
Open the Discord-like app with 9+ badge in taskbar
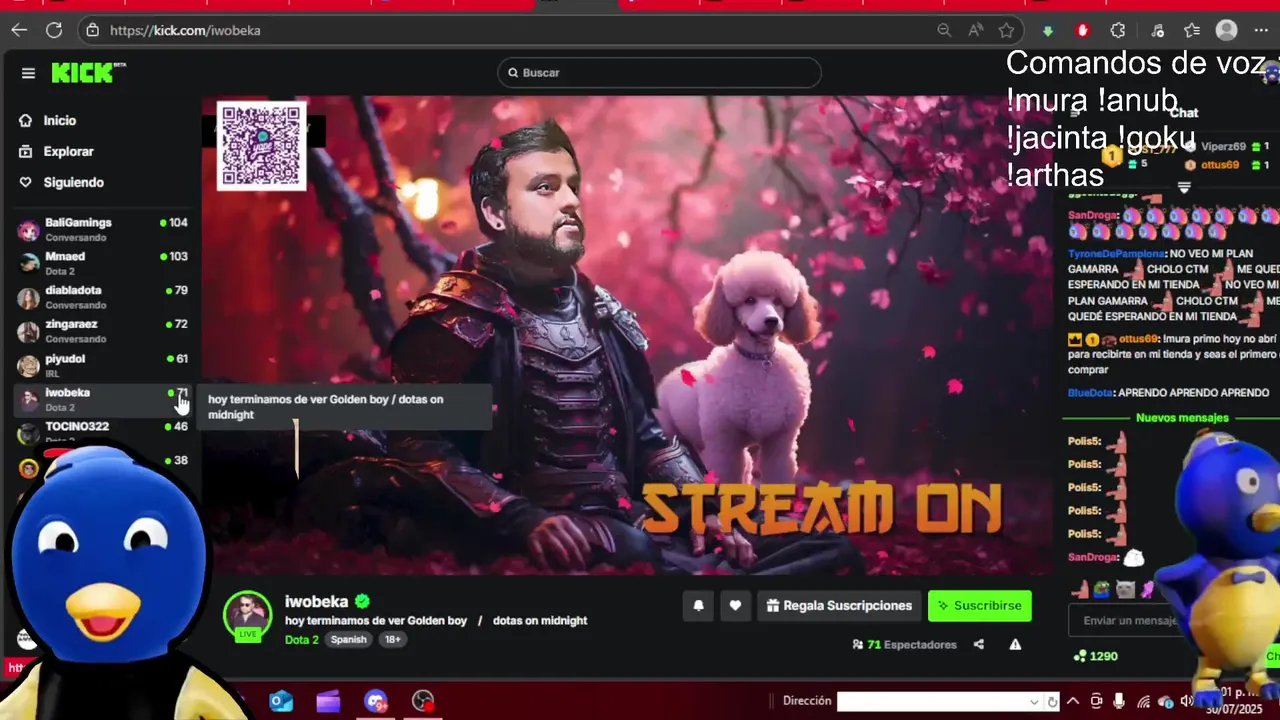376,701
